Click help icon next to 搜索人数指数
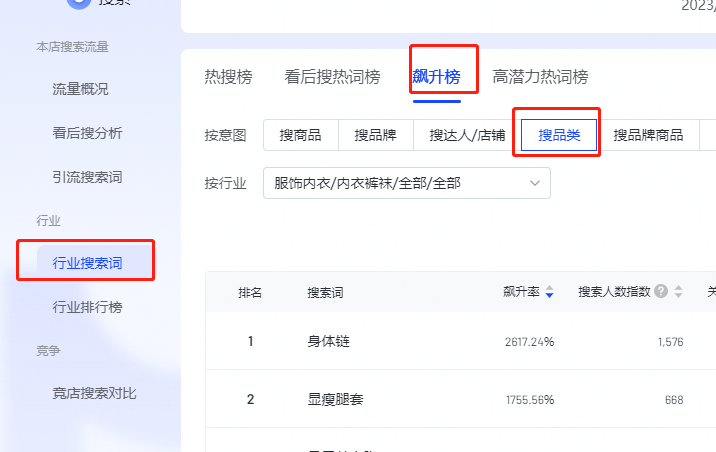Screen dimensions: 716x452 [x=661, y=291]
